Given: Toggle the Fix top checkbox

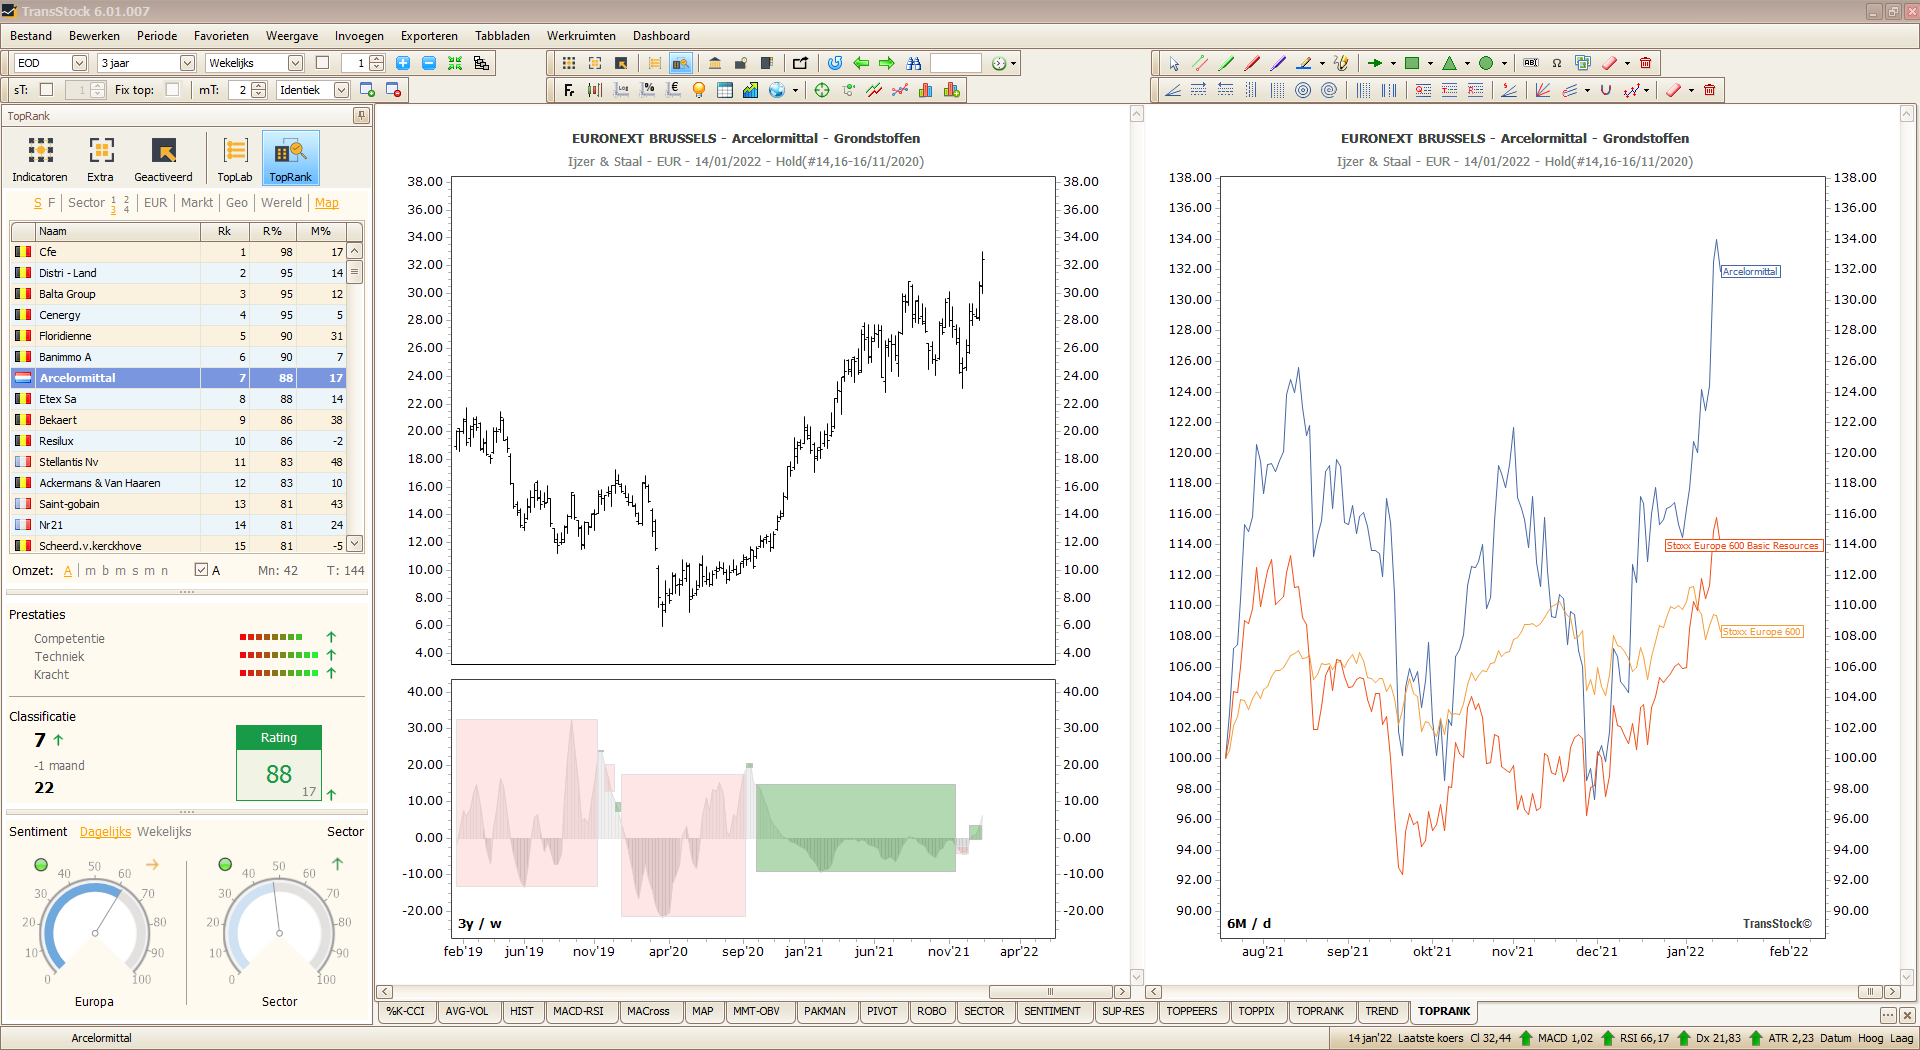Looking at the screenshot, I should [172, 90].
